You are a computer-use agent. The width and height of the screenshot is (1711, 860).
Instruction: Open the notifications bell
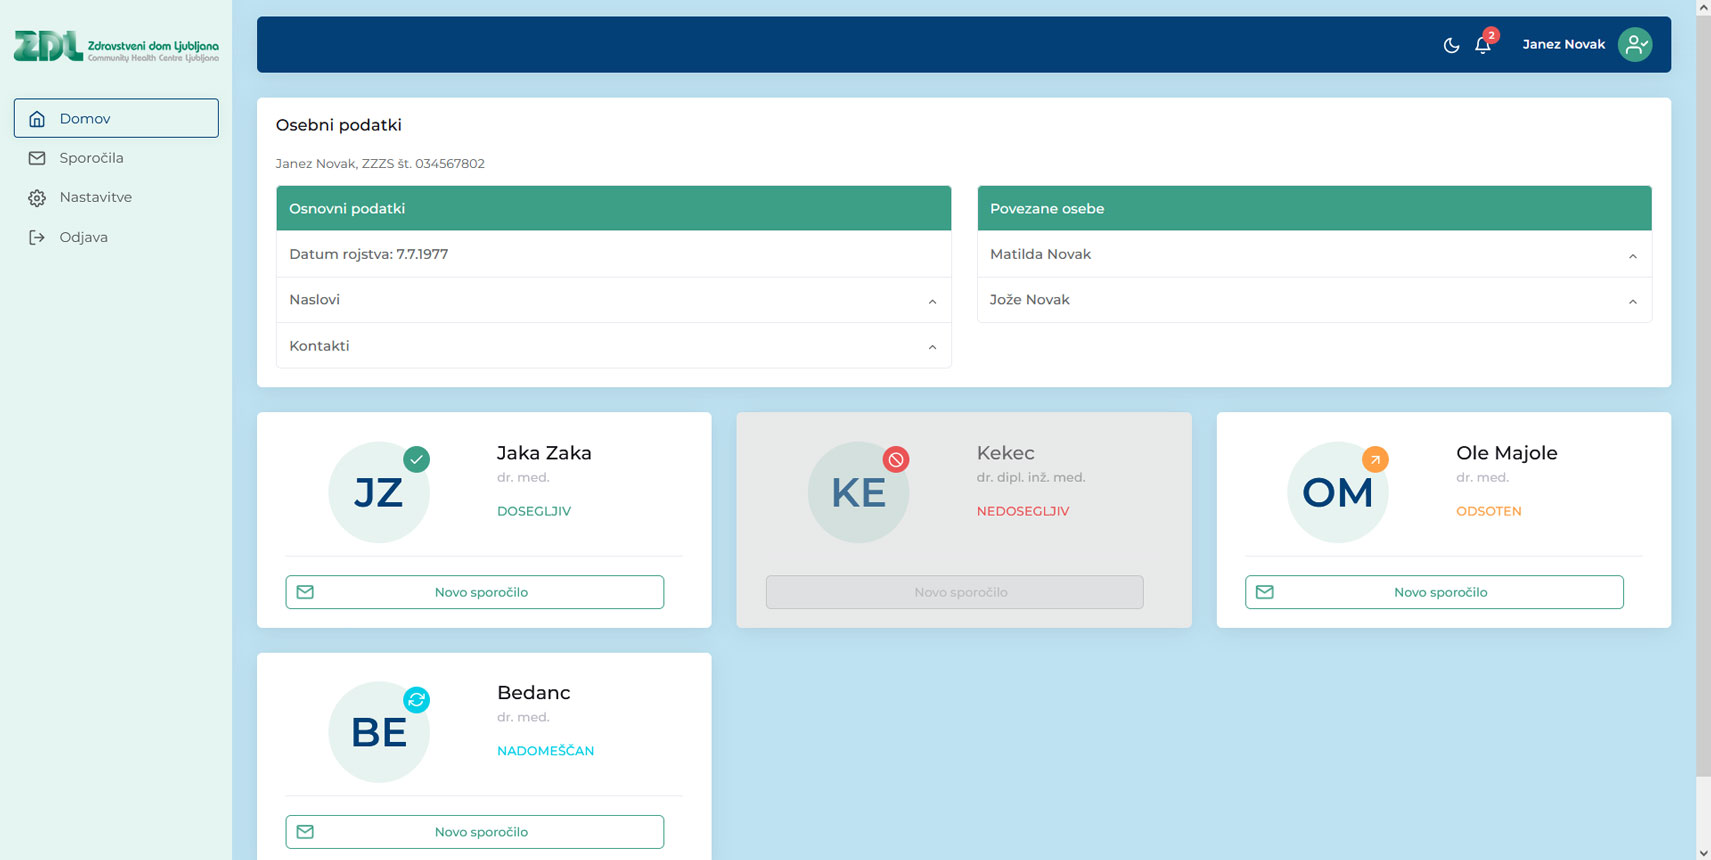coord(1483,45)
